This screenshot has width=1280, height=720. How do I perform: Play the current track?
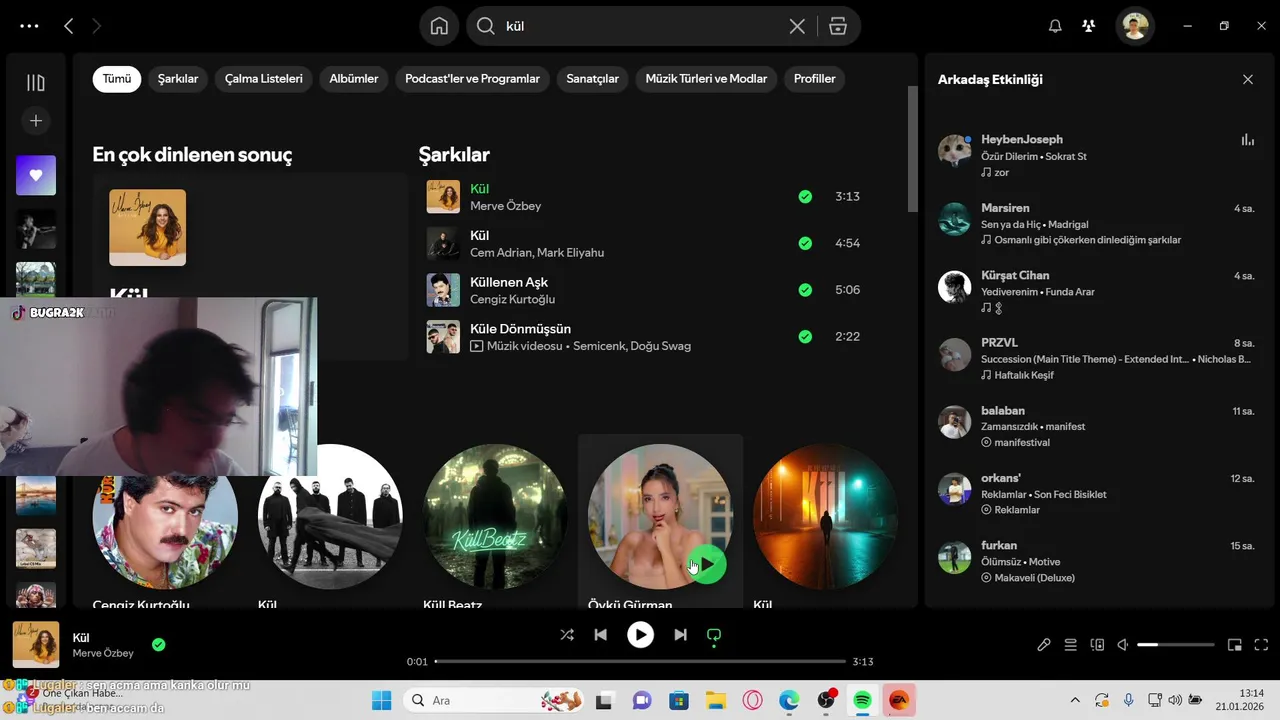(640, 634)
